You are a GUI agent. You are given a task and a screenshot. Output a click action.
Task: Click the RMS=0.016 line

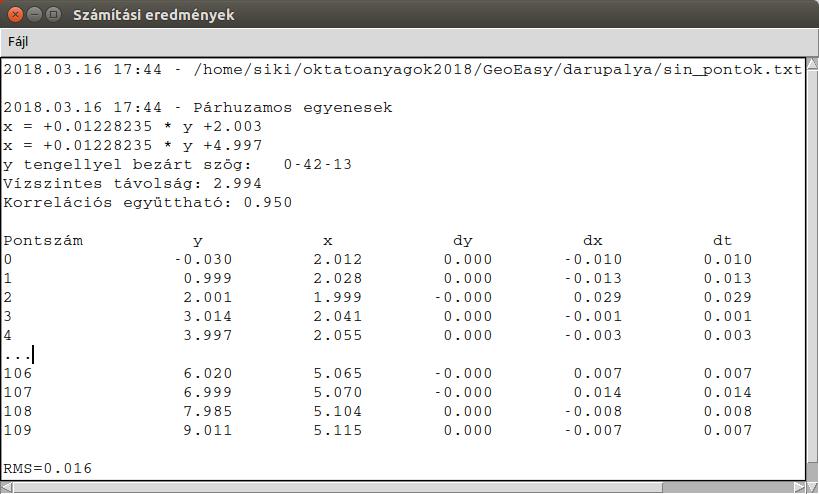pos(48,468)
